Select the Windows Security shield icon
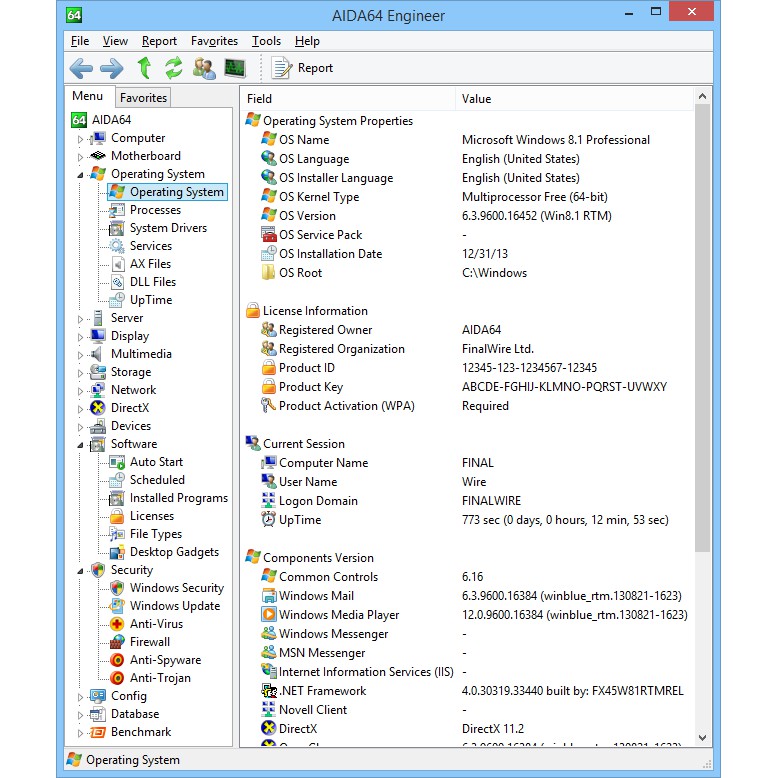This screenshot has width=778, height=778. point(117,588)
